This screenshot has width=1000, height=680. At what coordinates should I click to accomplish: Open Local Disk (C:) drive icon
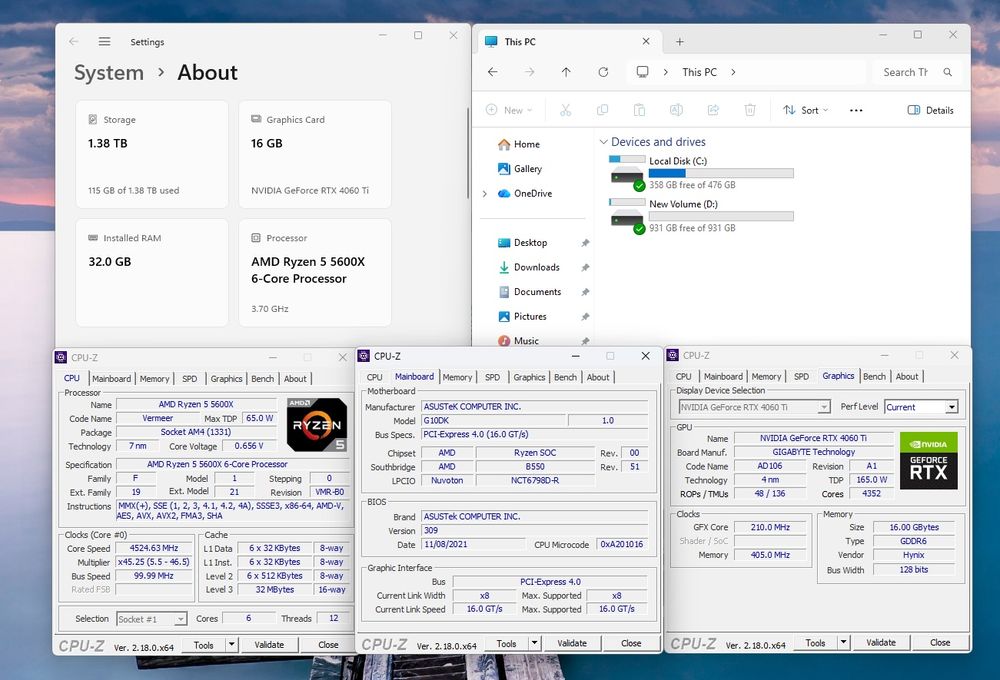pos(628,173)
